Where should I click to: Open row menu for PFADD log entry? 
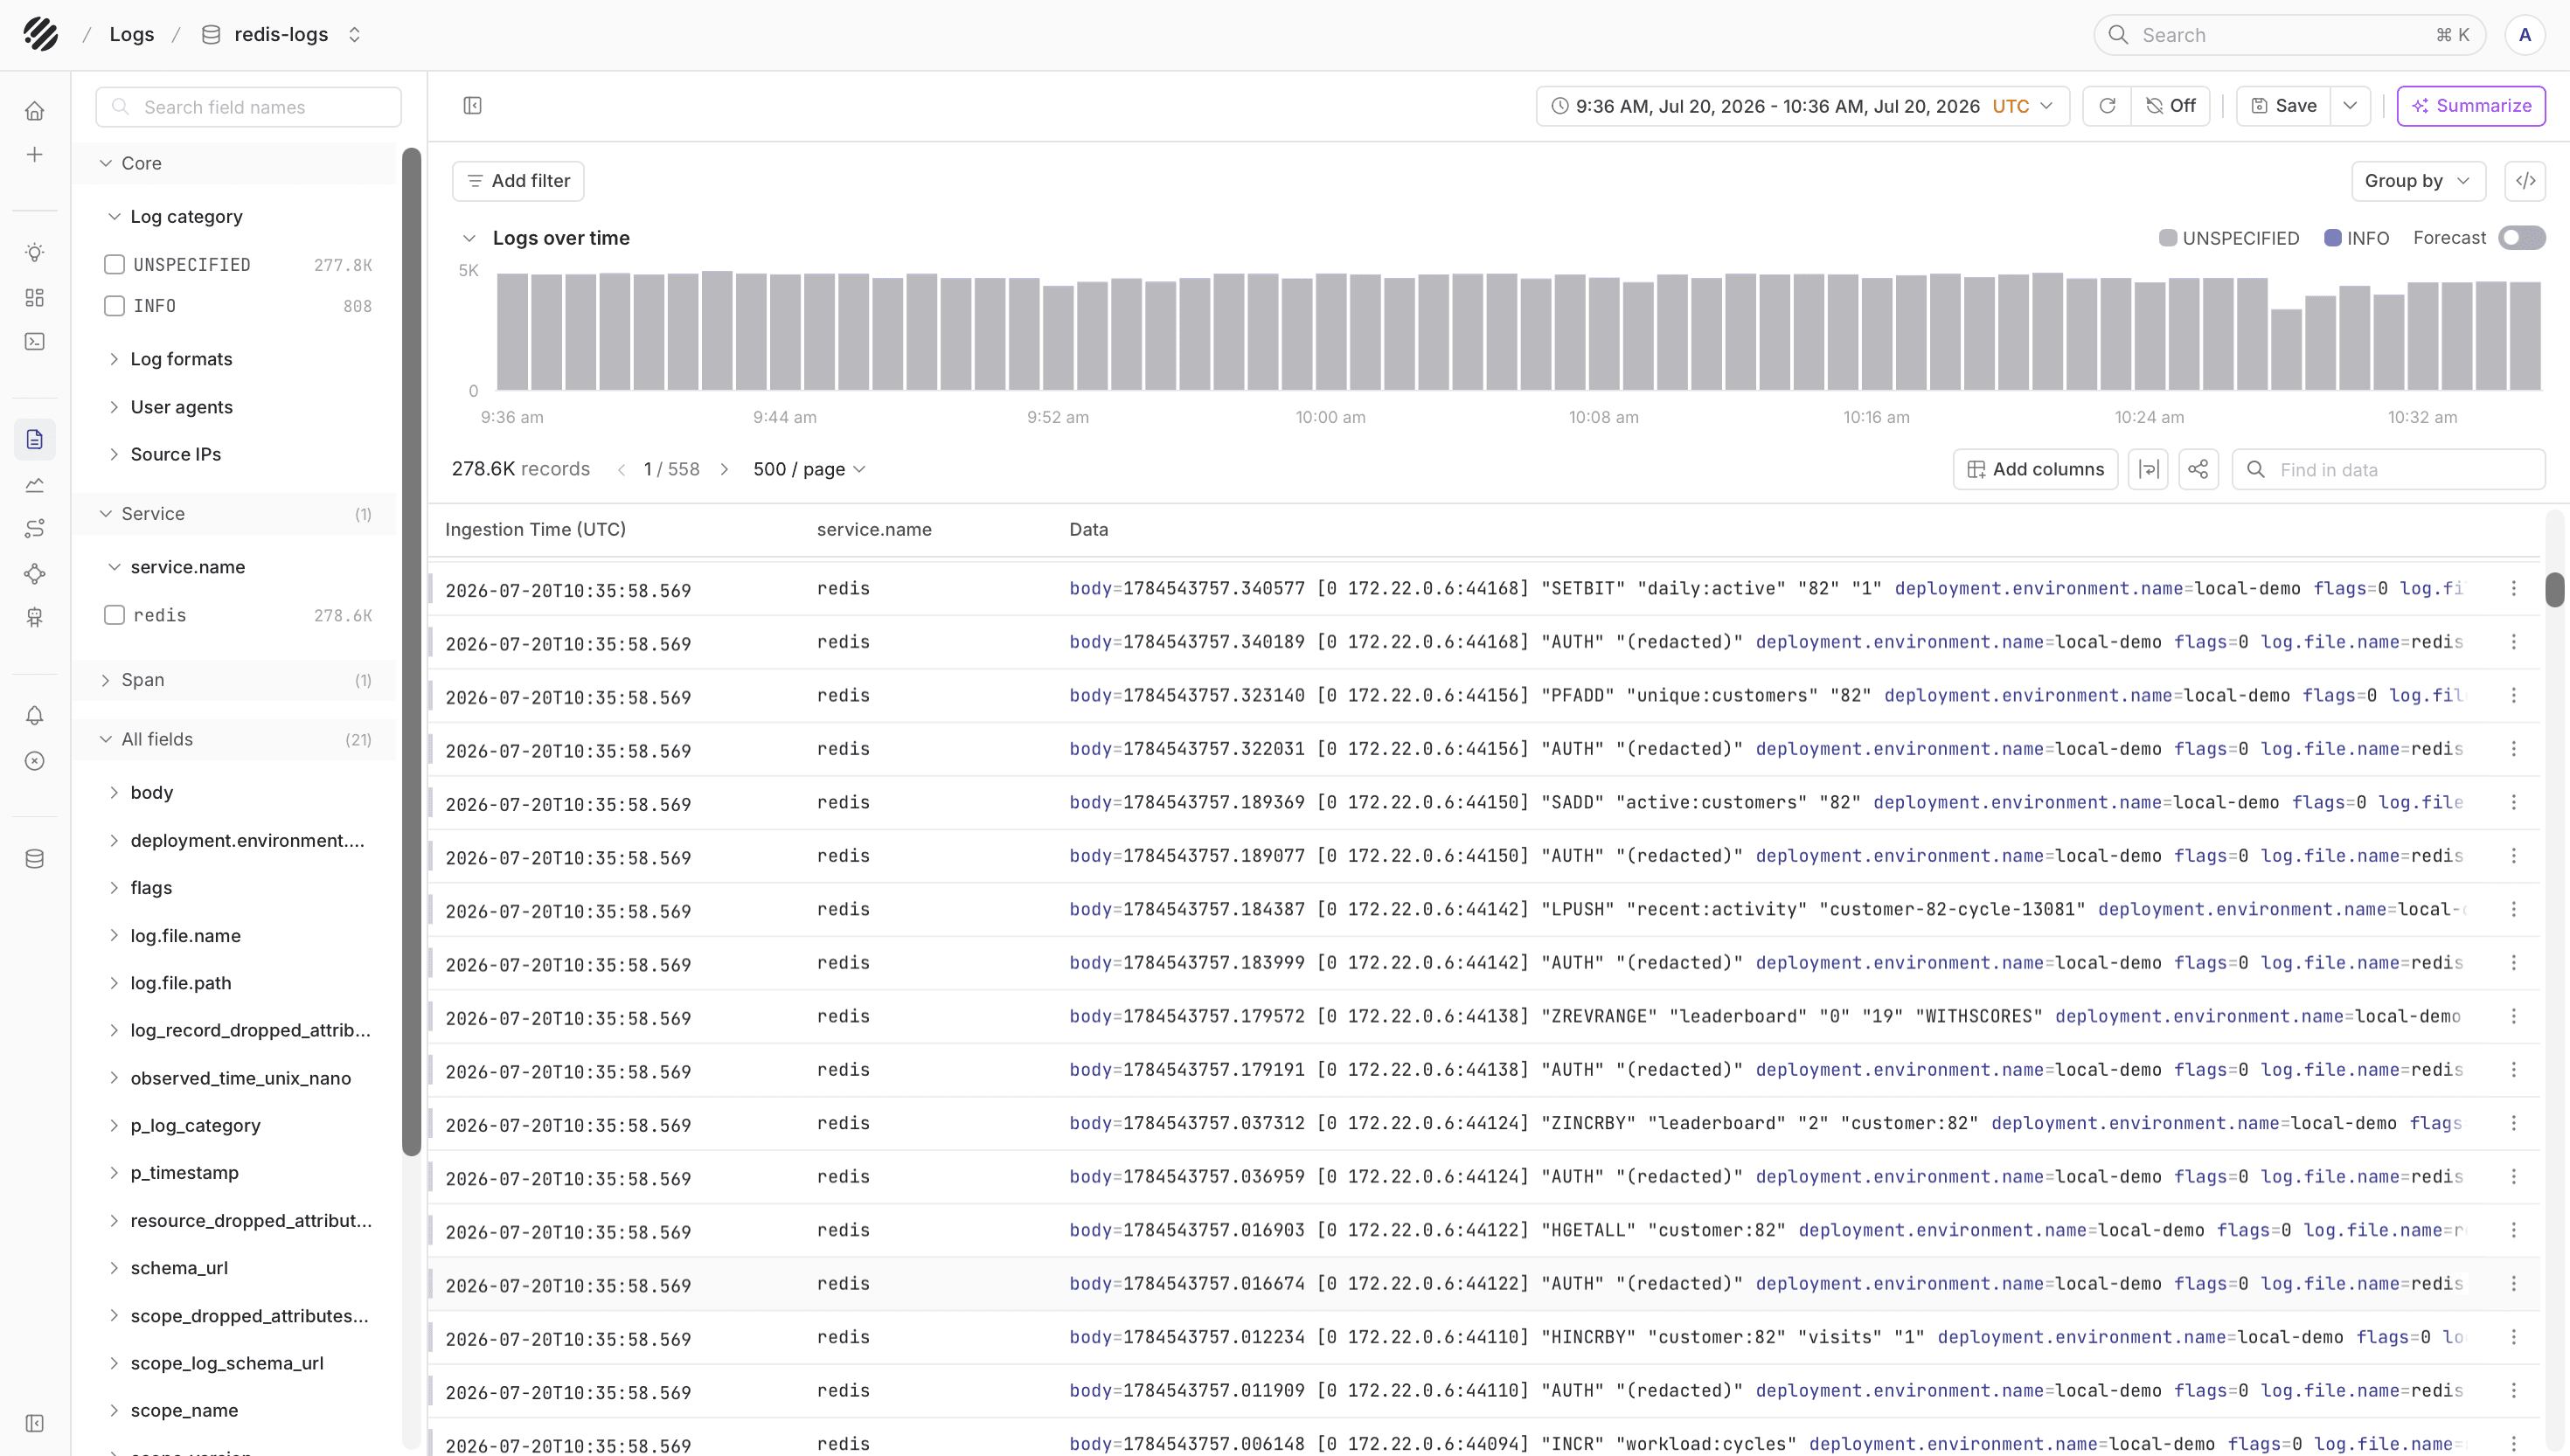pyautogui.click(x=2514, y=696)
